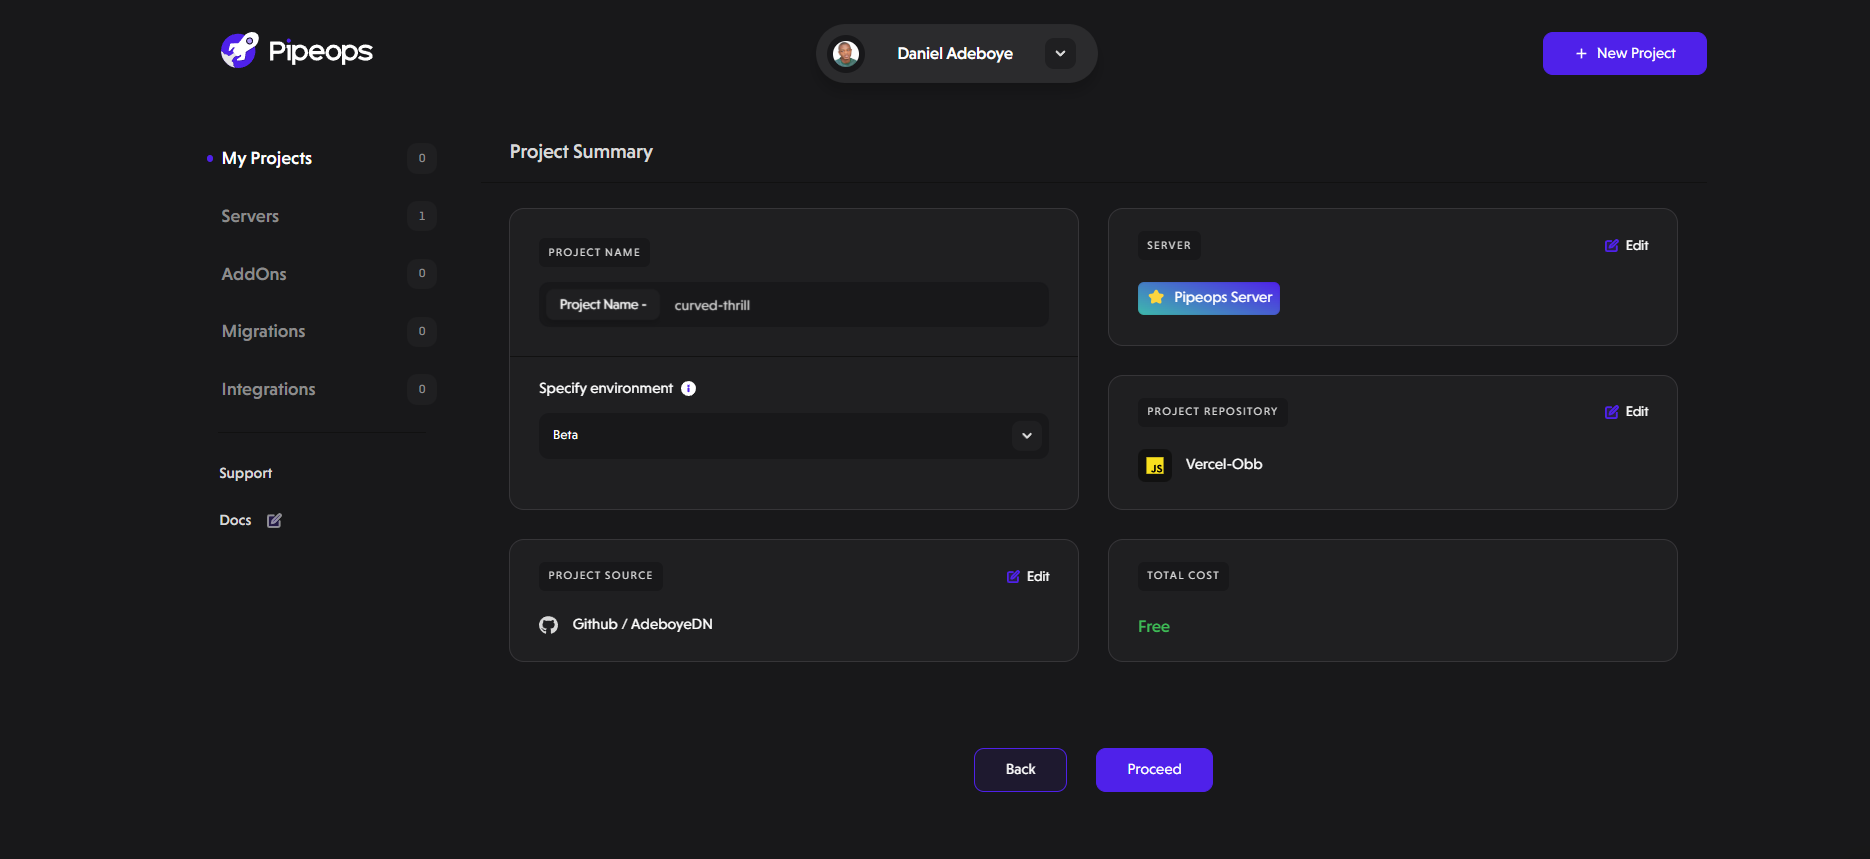Click Daniel Adeboye's profile avatar

click(x=846, y=54)
